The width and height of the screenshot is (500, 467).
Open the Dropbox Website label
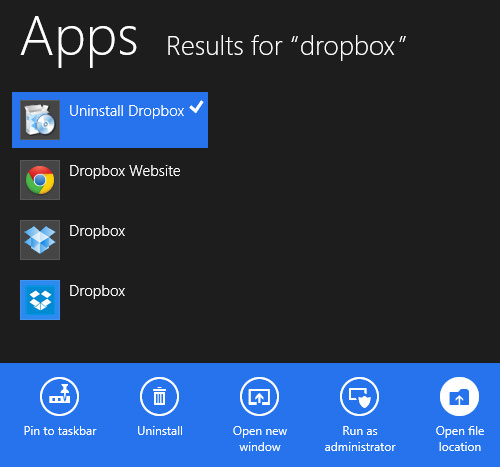125,171
